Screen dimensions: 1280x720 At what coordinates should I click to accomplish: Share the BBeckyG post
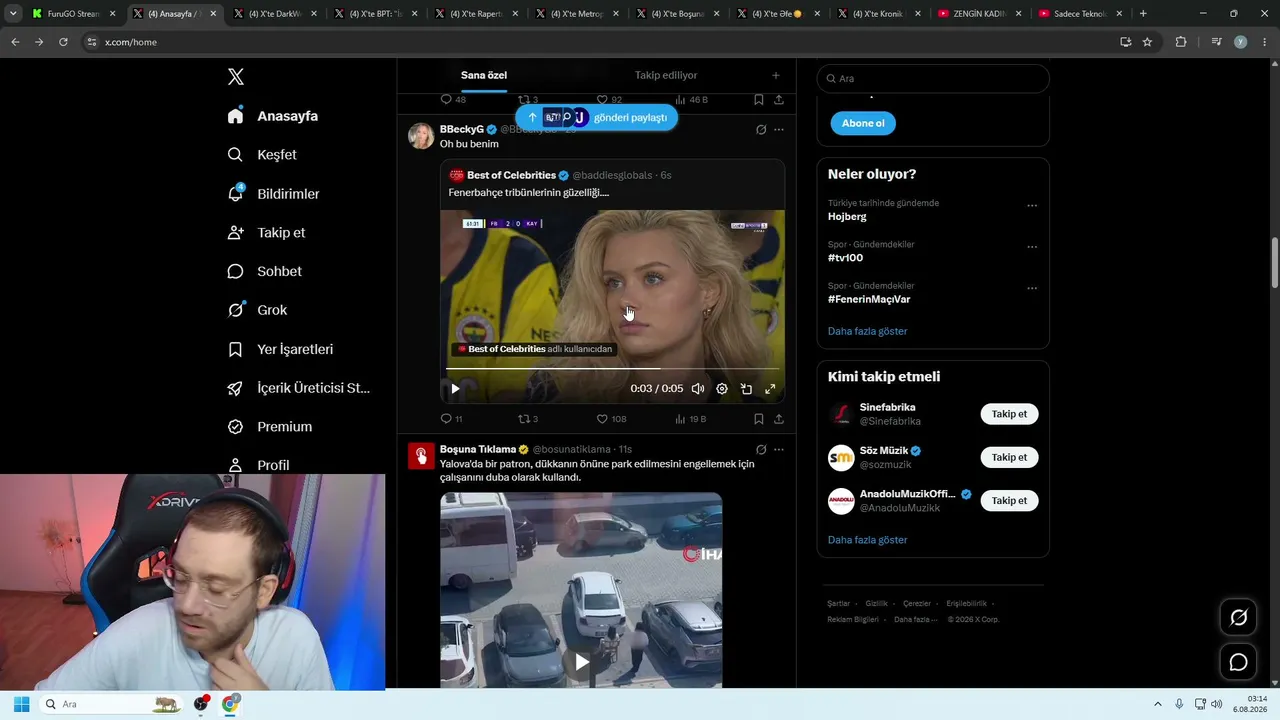pos(779,419)
